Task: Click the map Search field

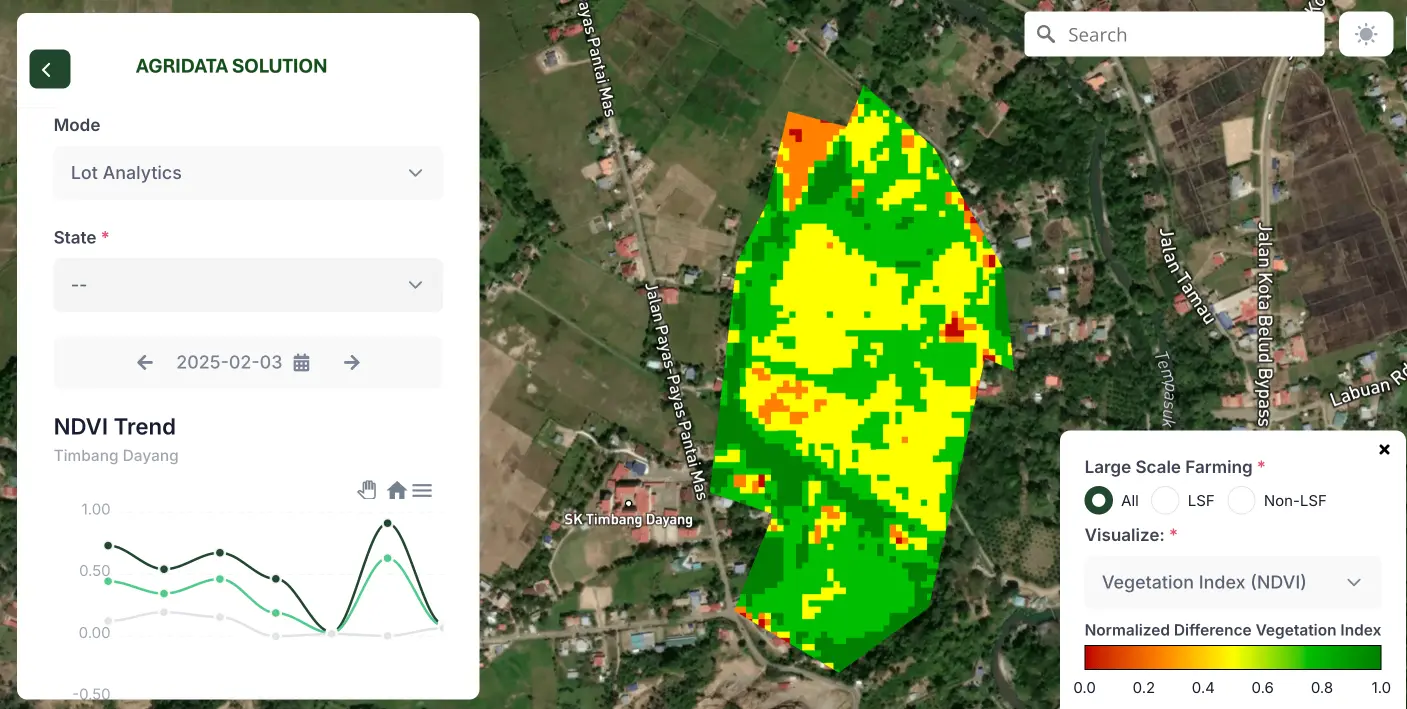Action: tap(1175, 35)
